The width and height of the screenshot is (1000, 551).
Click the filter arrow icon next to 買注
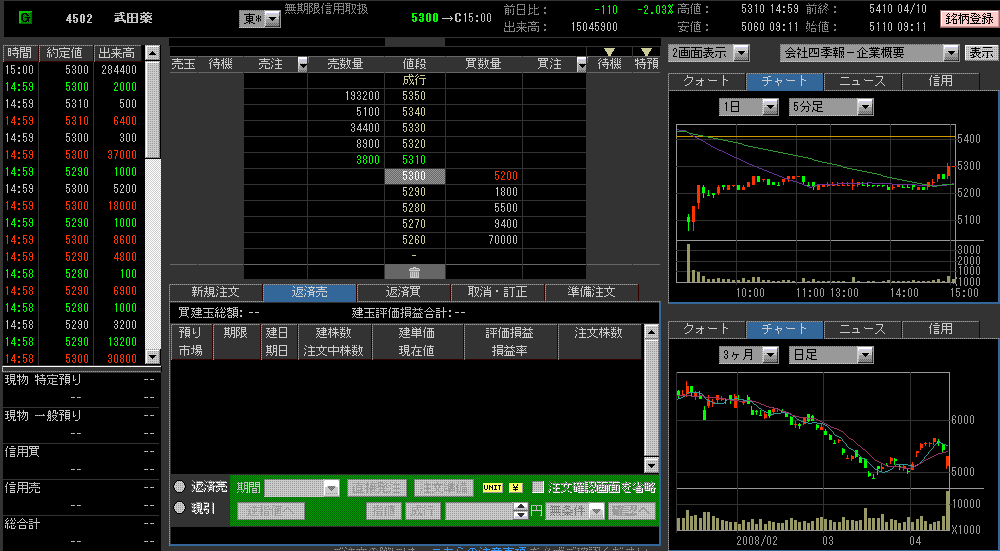(582, 64)
